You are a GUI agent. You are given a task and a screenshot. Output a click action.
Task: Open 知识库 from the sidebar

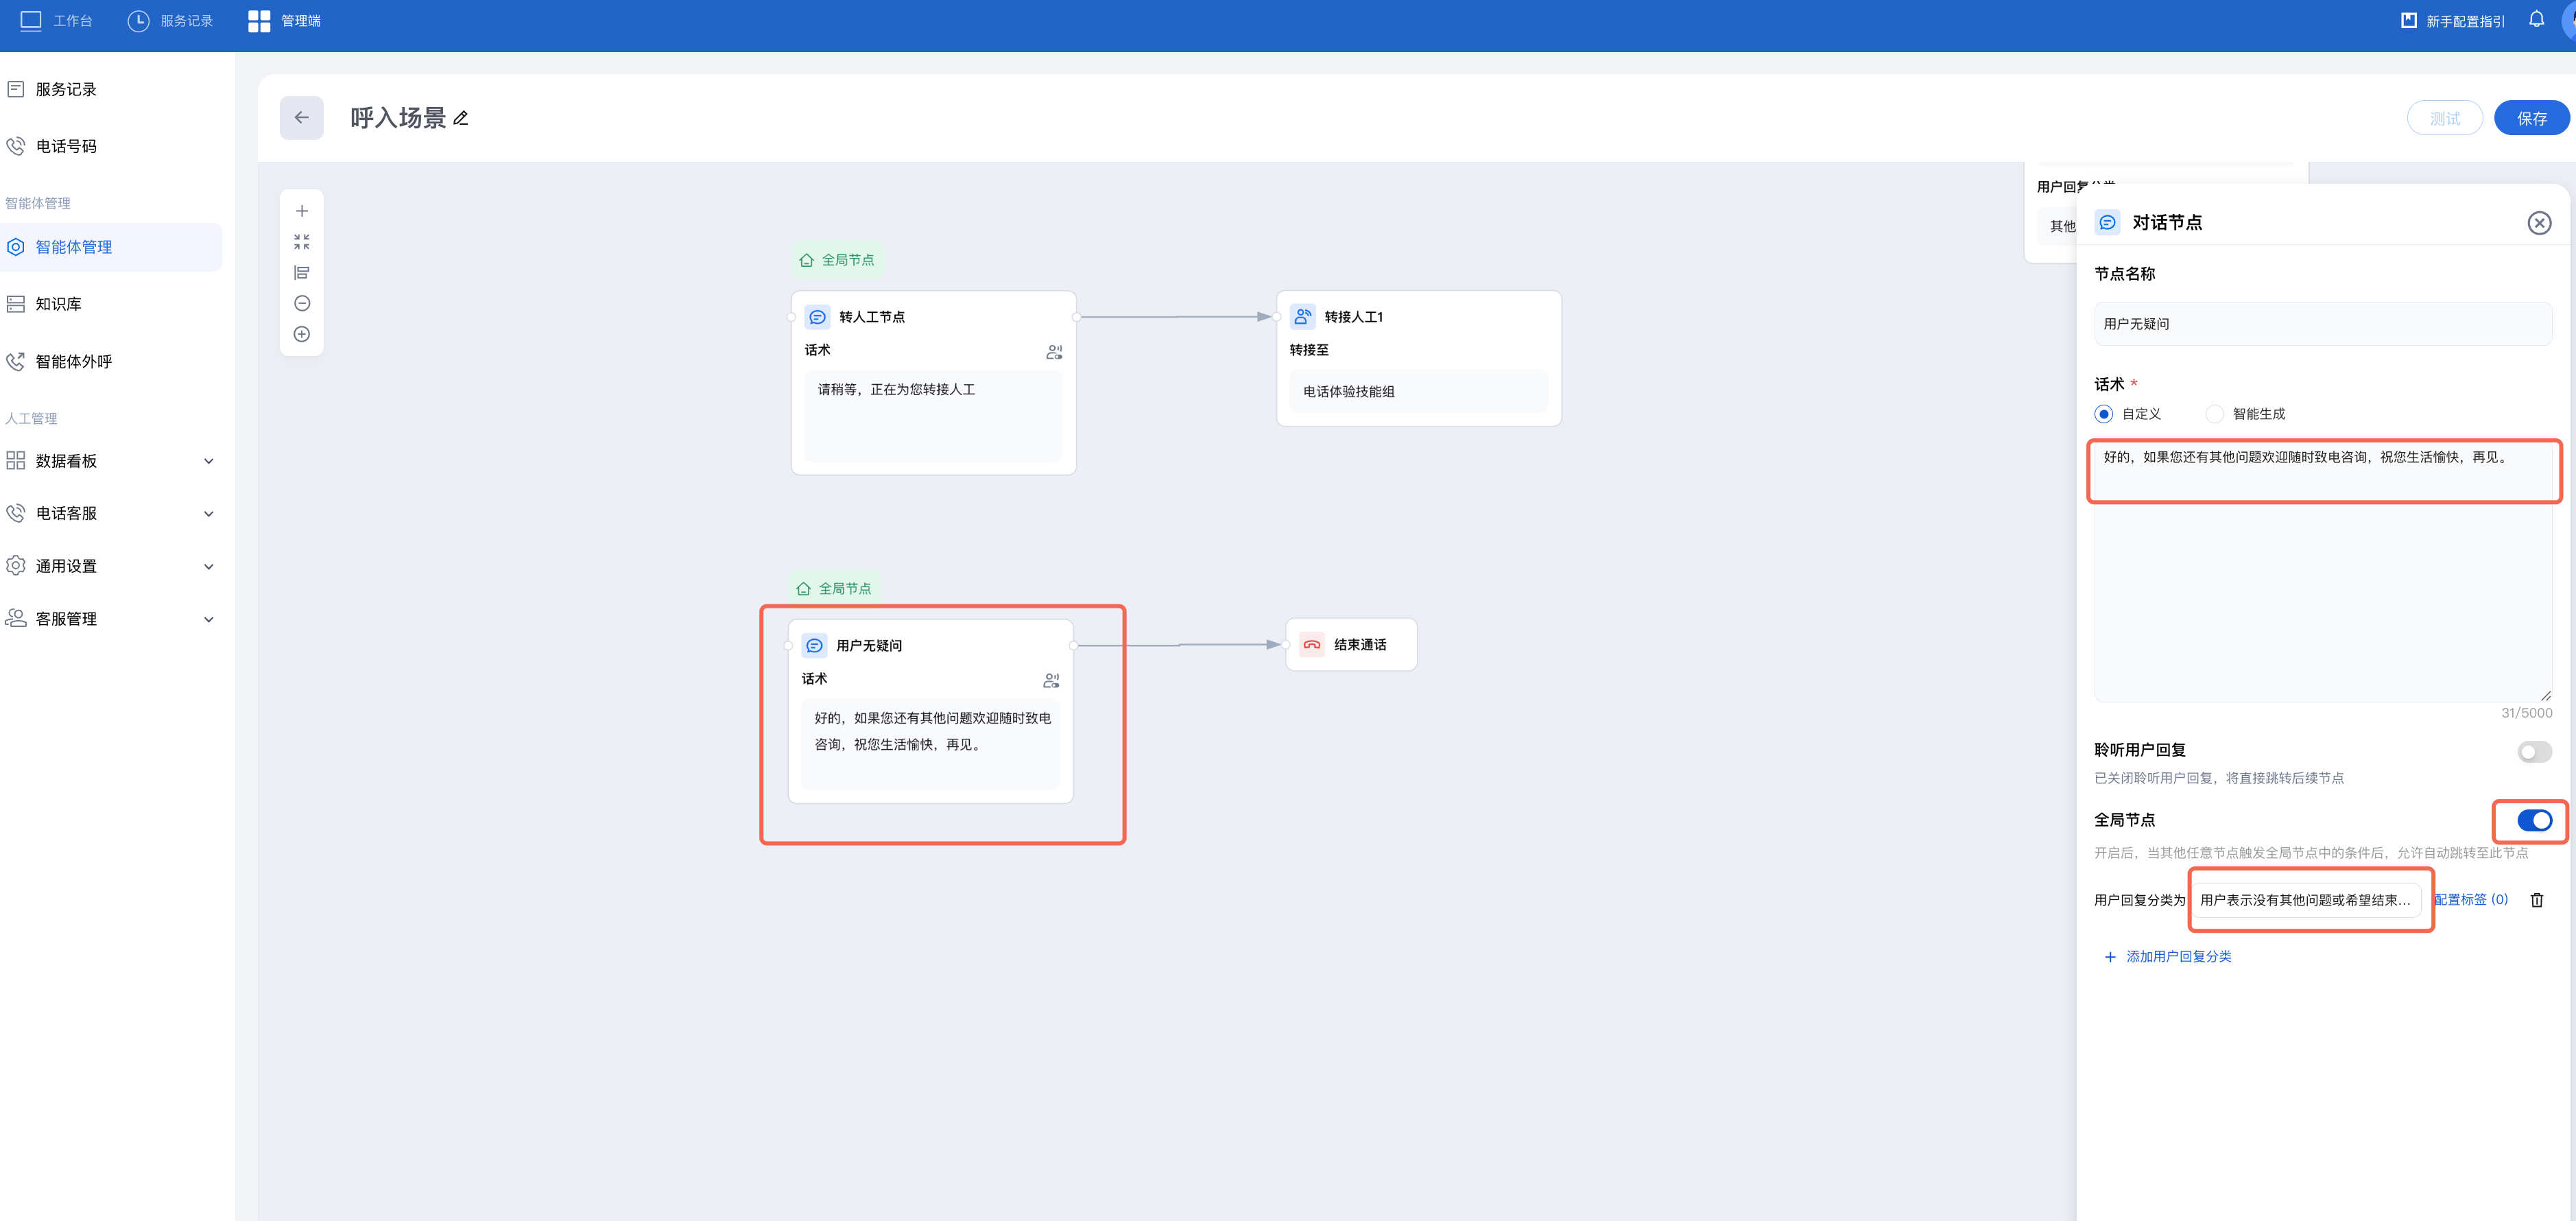(58, 304)
